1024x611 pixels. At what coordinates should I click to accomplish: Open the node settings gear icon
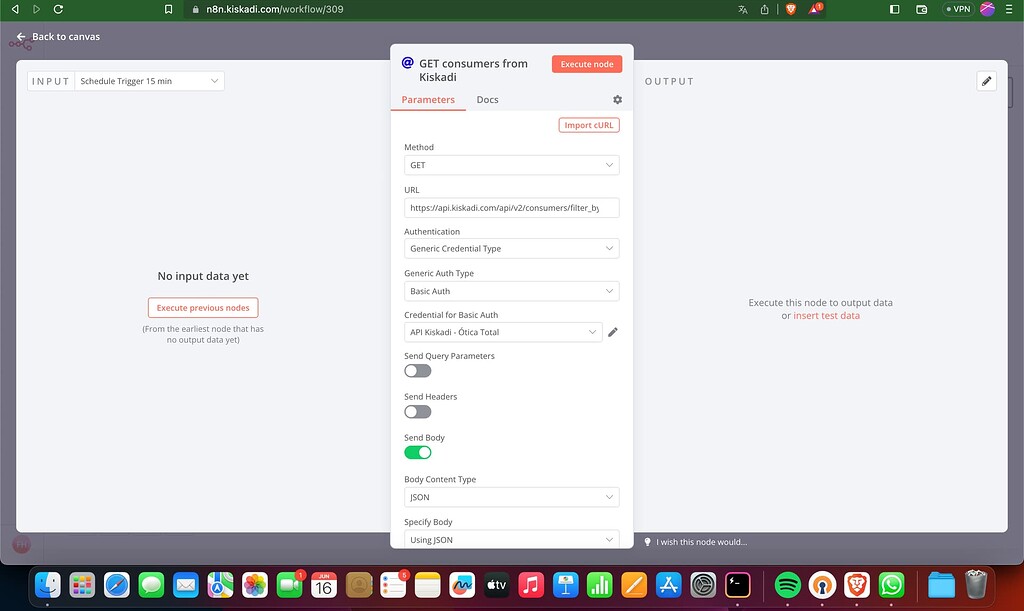617,100
